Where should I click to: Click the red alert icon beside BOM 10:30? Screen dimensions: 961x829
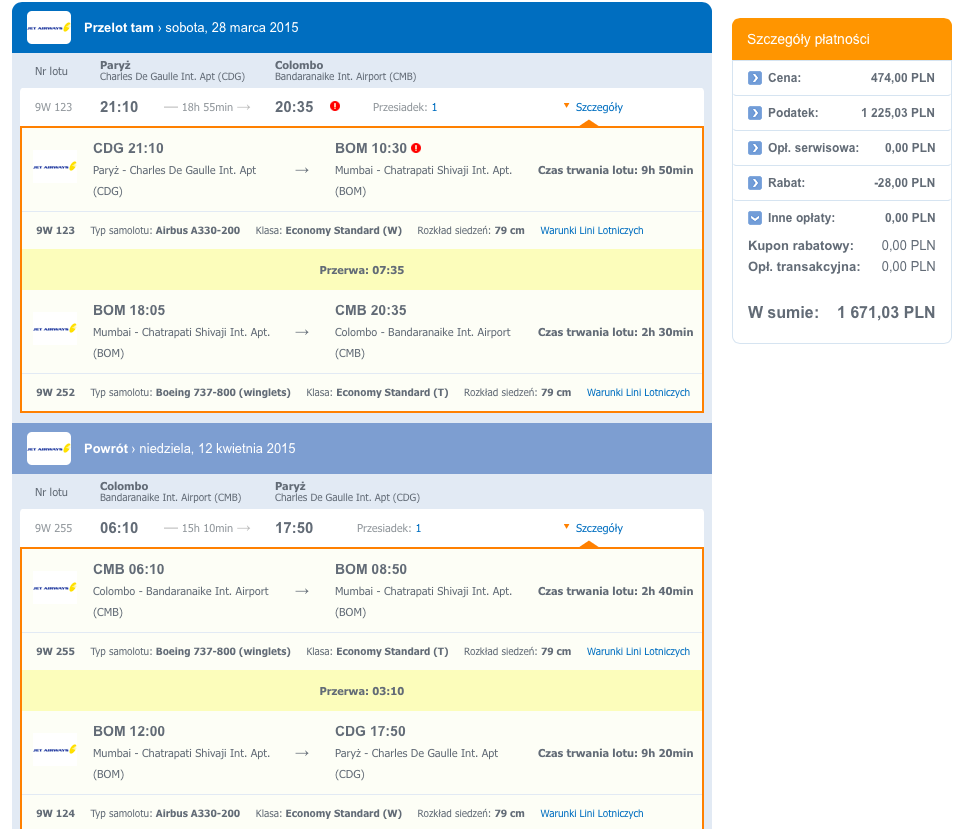(x=416, y=148)
